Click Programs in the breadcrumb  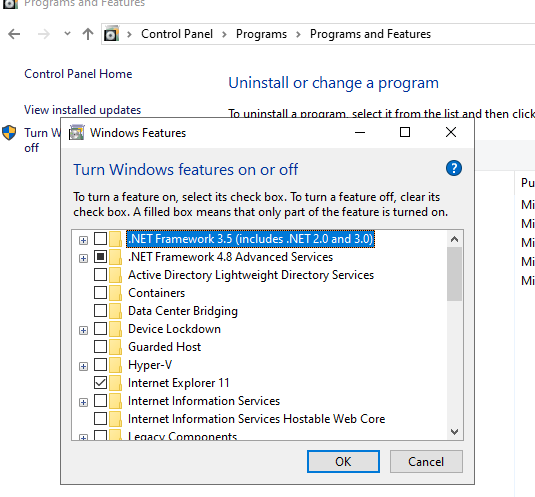[x=261, y=34]
